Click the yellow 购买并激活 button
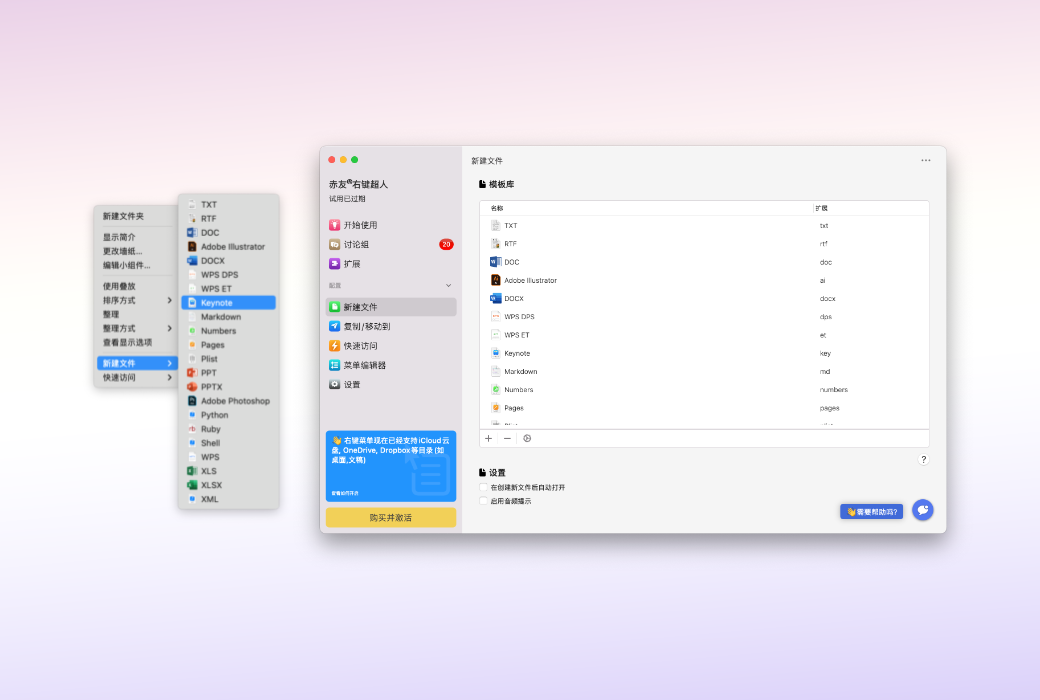The height and width of the screenshot is (700, 1040). tap(391, 518)
